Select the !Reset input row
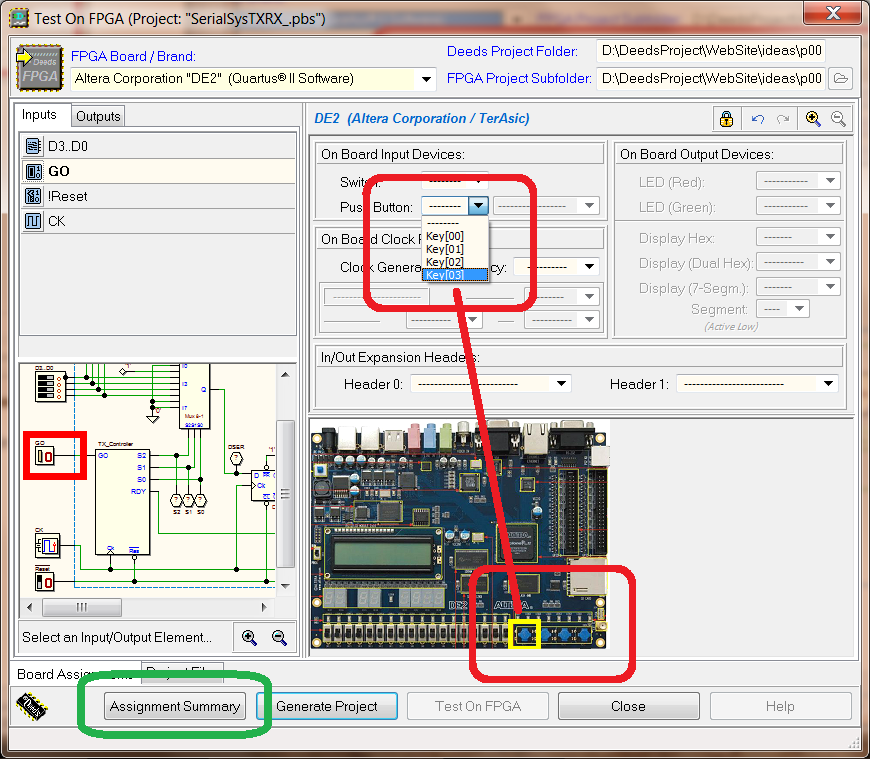Image resolution: width=870 pixels, height=759 pixels. pos(159,196)
